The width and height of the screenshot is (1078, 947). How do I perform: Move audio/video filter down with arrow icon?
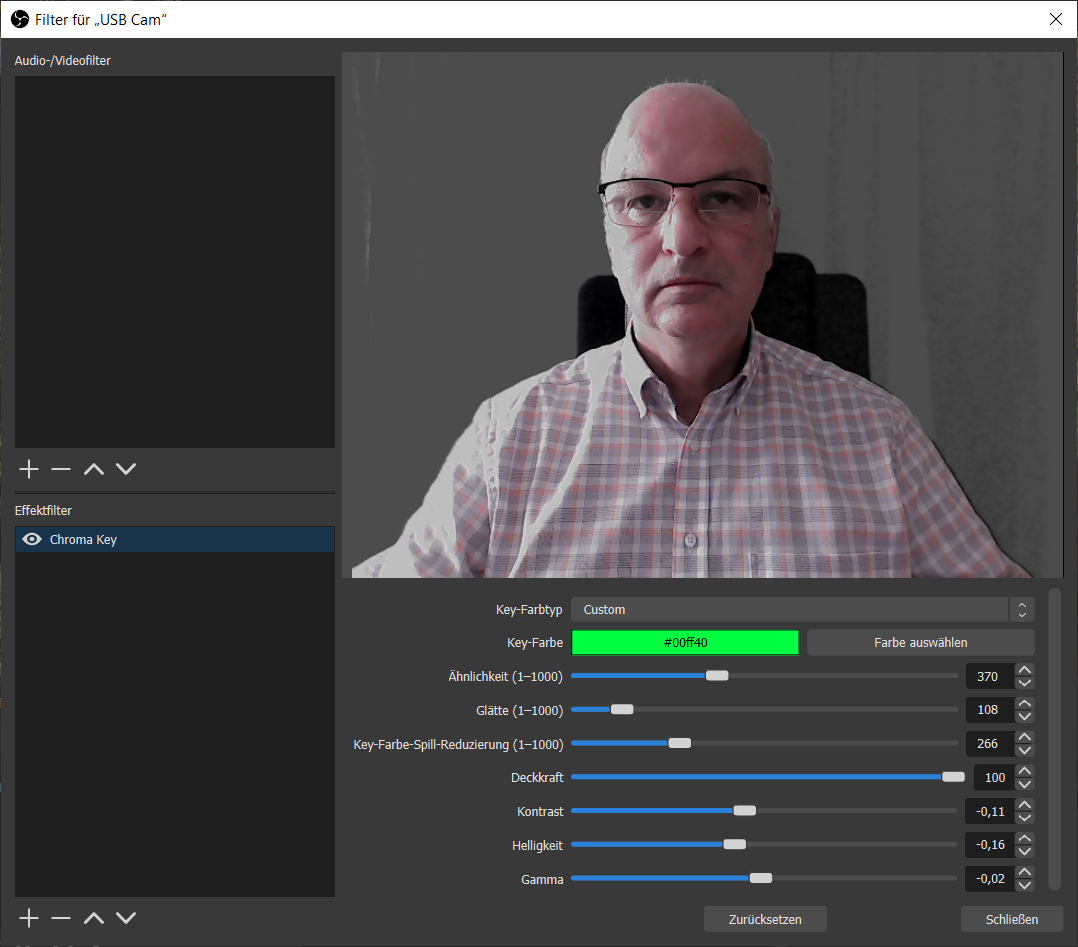pos(125,469)
